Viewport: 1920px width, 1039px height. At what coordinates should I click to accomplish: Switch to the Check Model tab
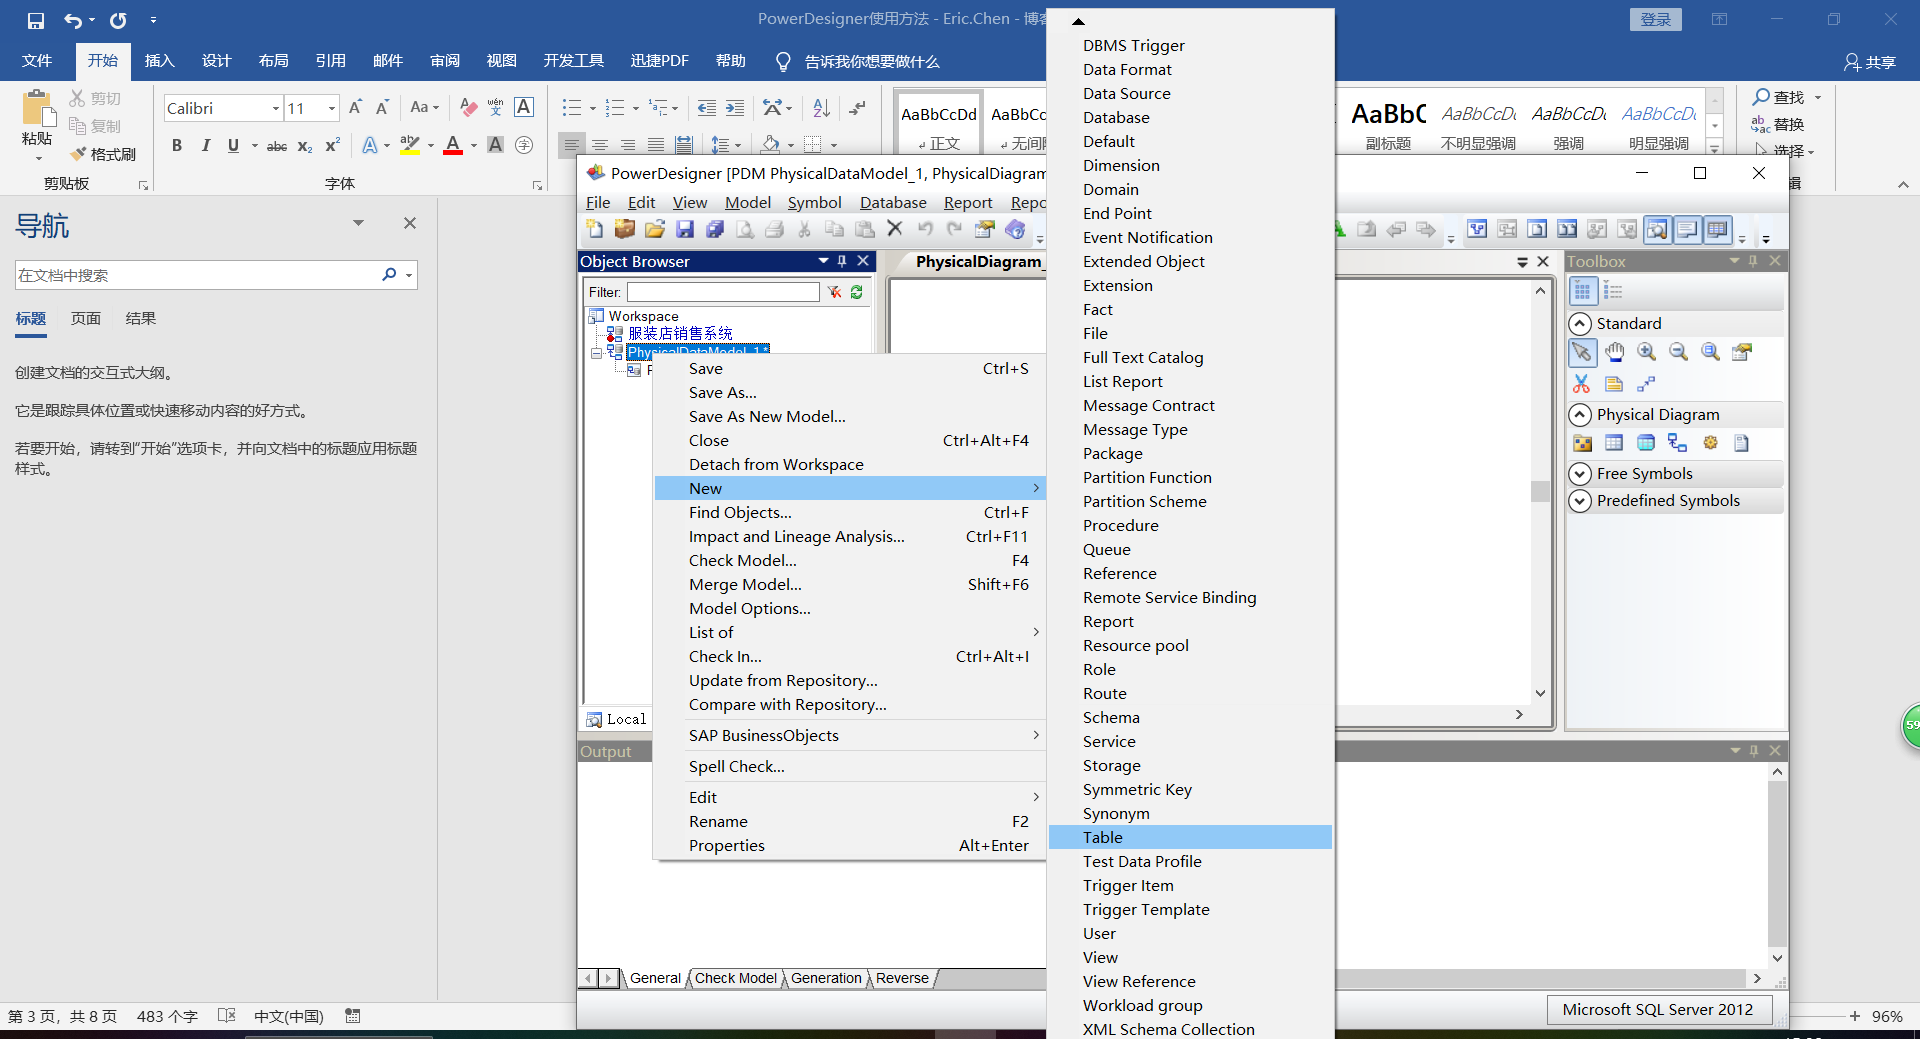tap(735, 978)
